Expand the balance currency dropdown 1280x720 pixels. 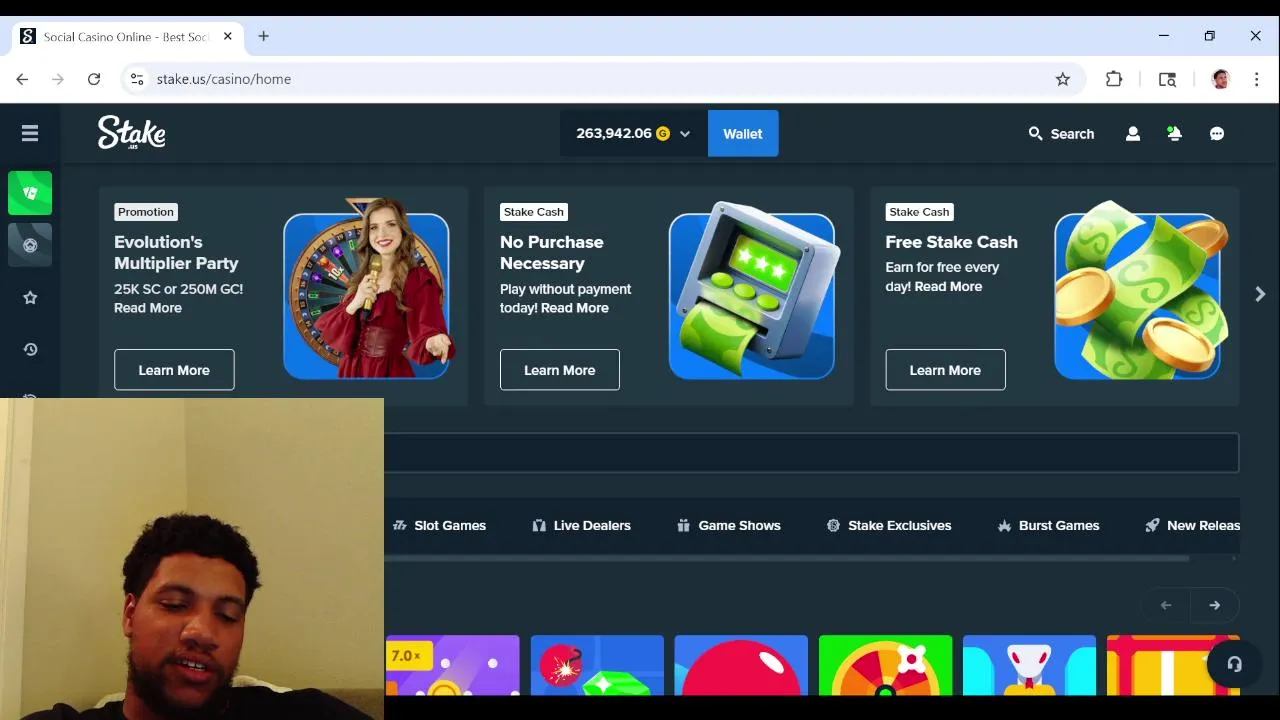(685, 134)
